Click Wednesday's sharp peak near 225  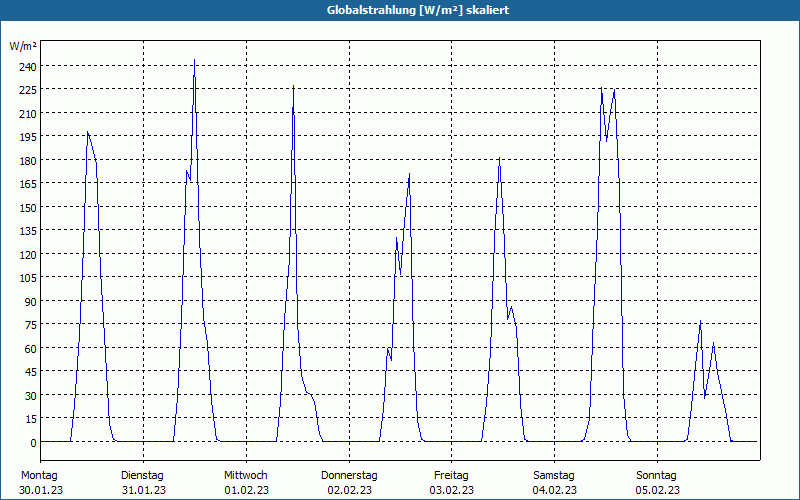pos(293,86)
